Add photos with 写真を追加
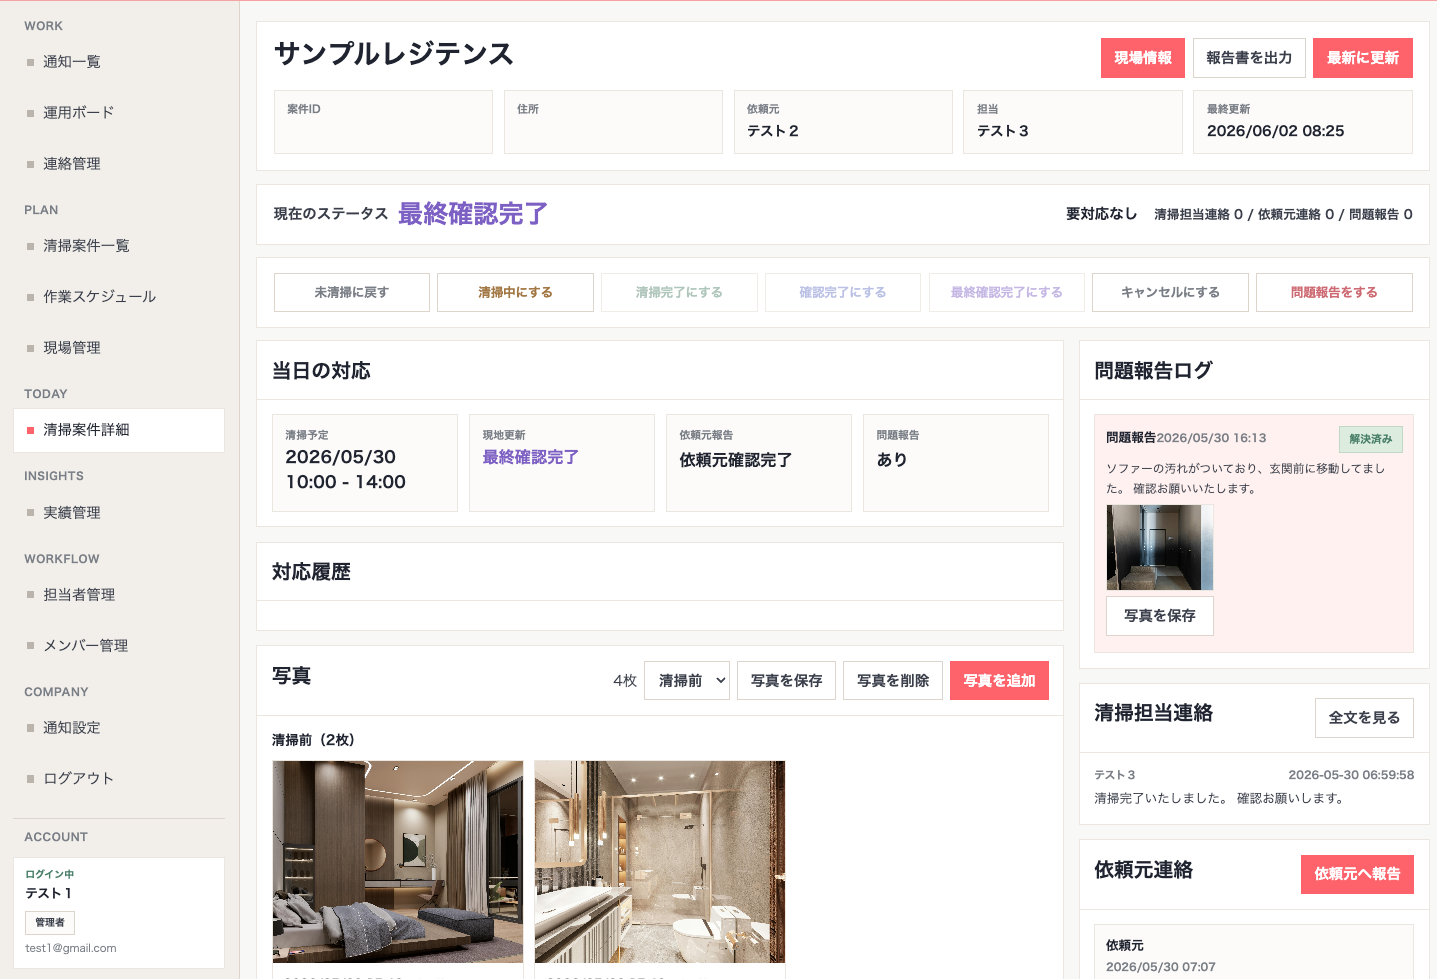This screenshot has height=979, width=1437. 999,681
